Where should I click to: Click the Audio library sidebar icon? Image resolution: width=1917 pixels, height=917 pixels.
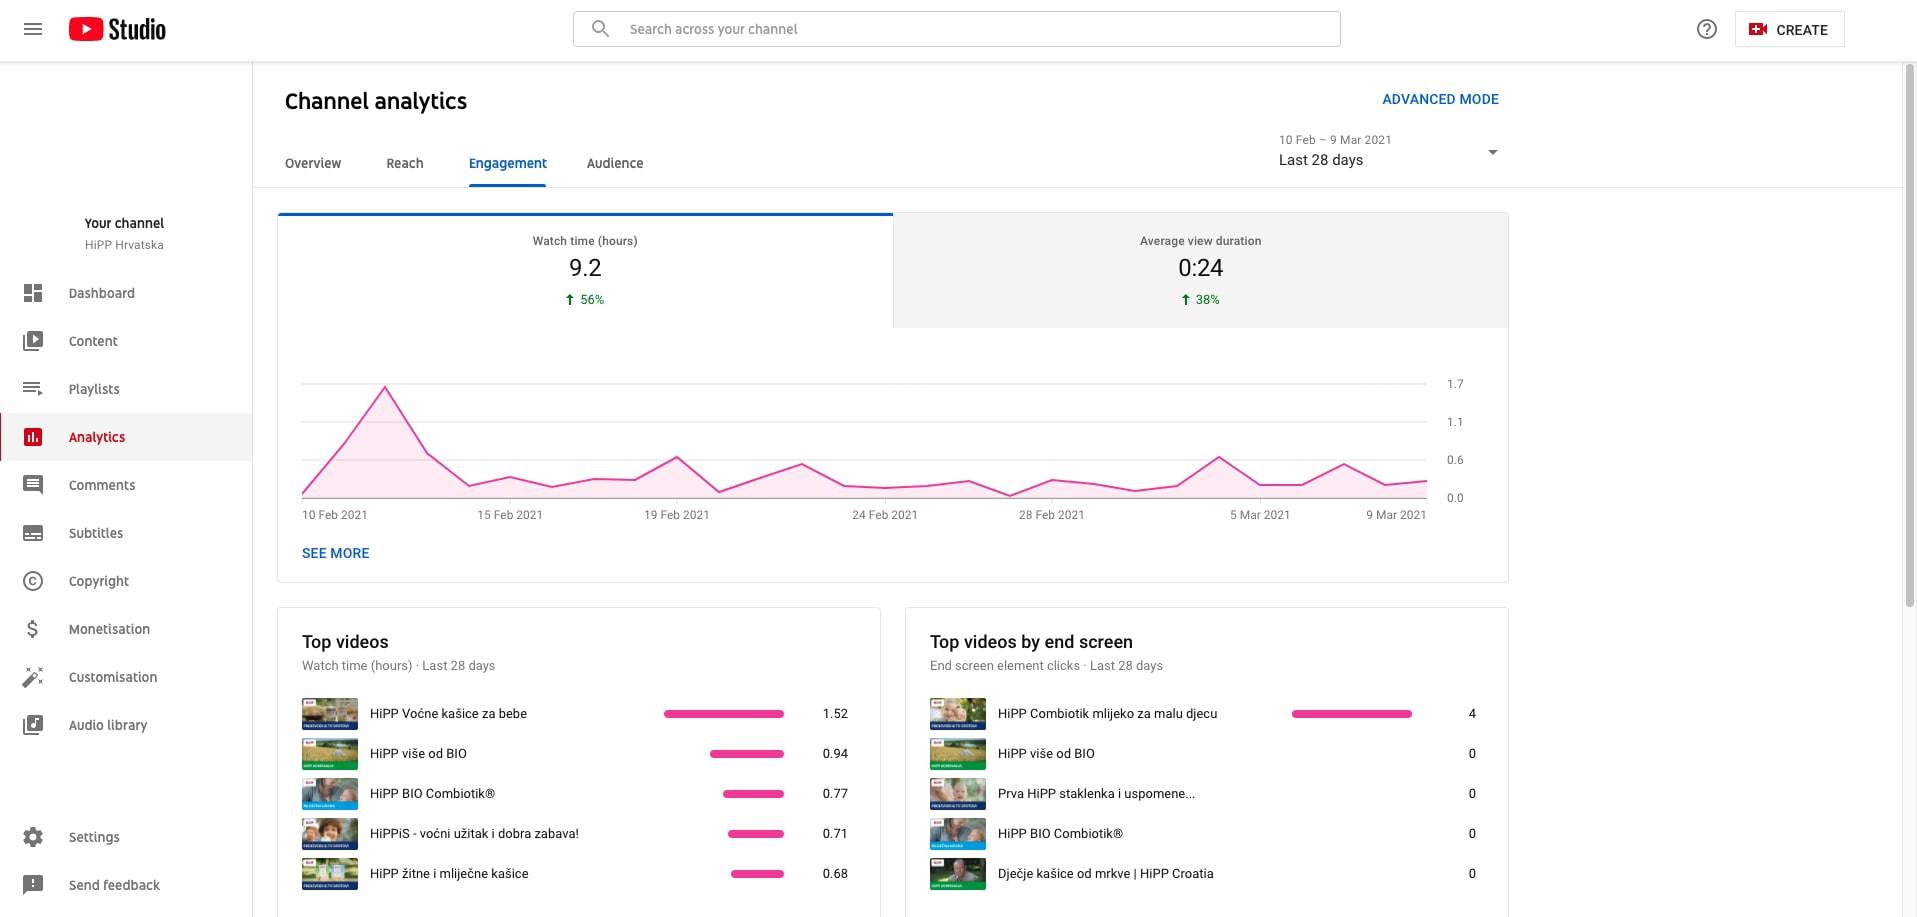click(33, 725)
